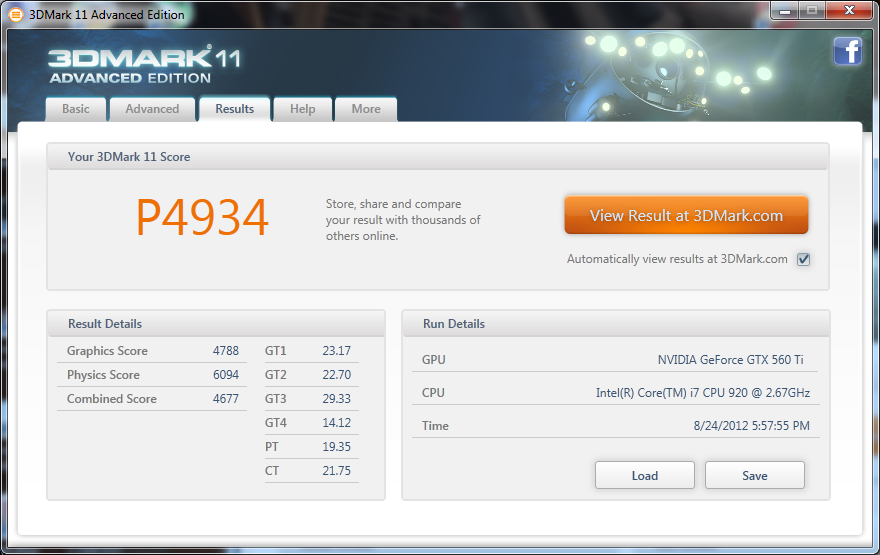Click the time 8/24/2012 5:57:55 PM
The image size is (880, 555).
coord(751,426)
